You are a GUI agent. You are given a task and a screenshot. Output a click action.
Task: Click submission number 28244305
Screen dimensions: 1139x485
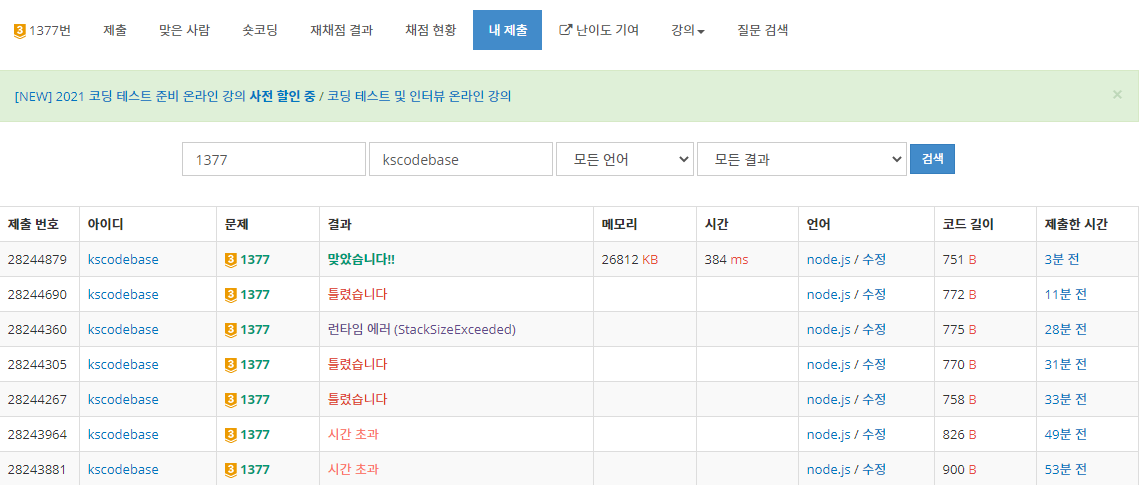(37, 364)
